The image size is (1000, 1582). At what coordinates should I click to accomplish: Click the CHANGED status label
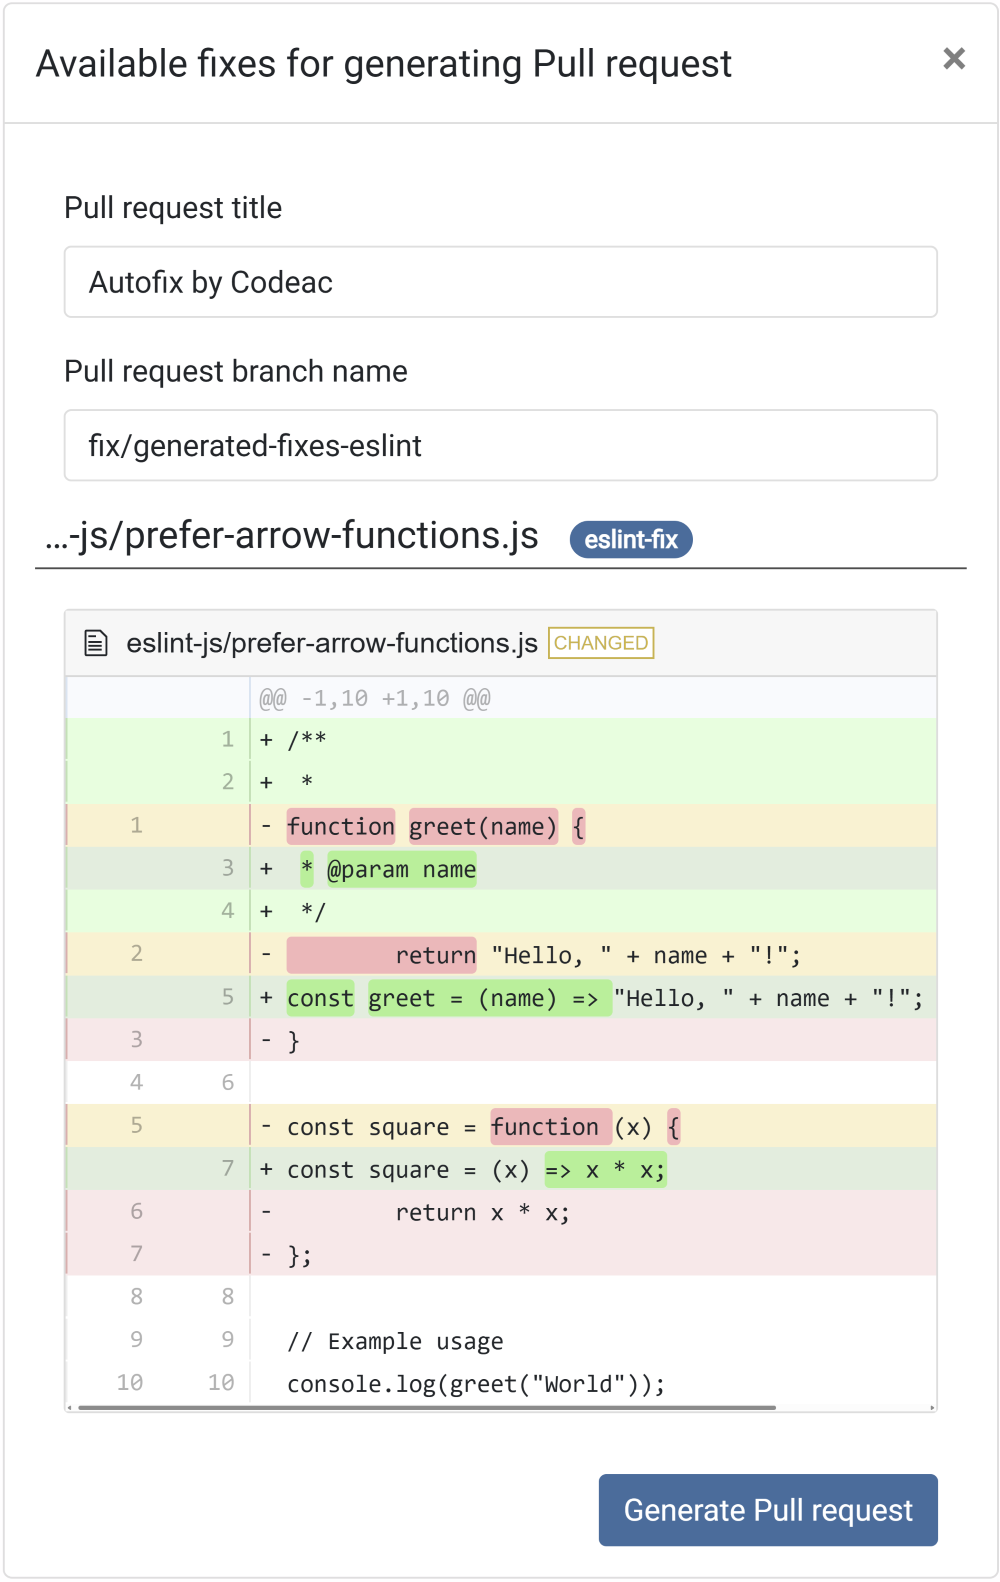[601, 643]
